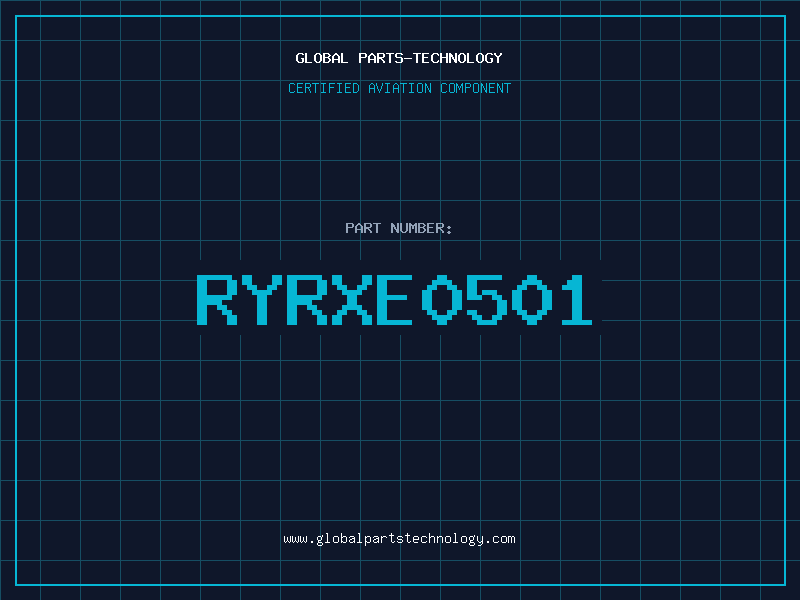Click the large letter Y in the part number

pos(262,299)
